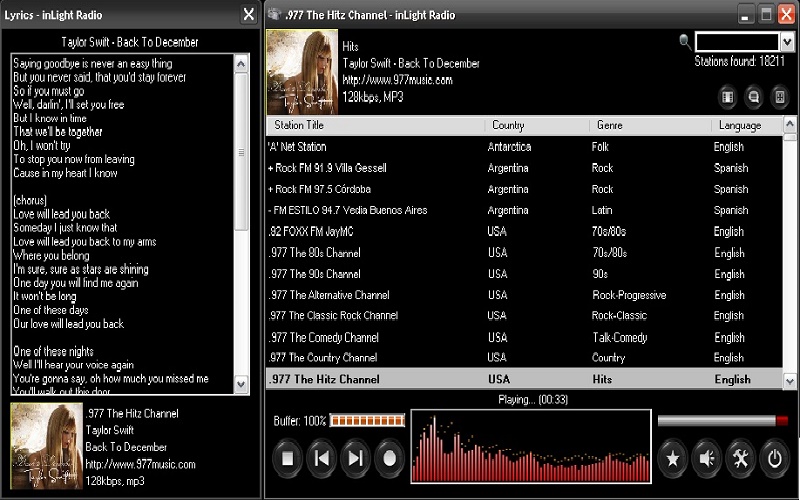Viewport: 800px width, 500px height.
Task: Click the station list columns icon
Action: click(x=728, y=97)
